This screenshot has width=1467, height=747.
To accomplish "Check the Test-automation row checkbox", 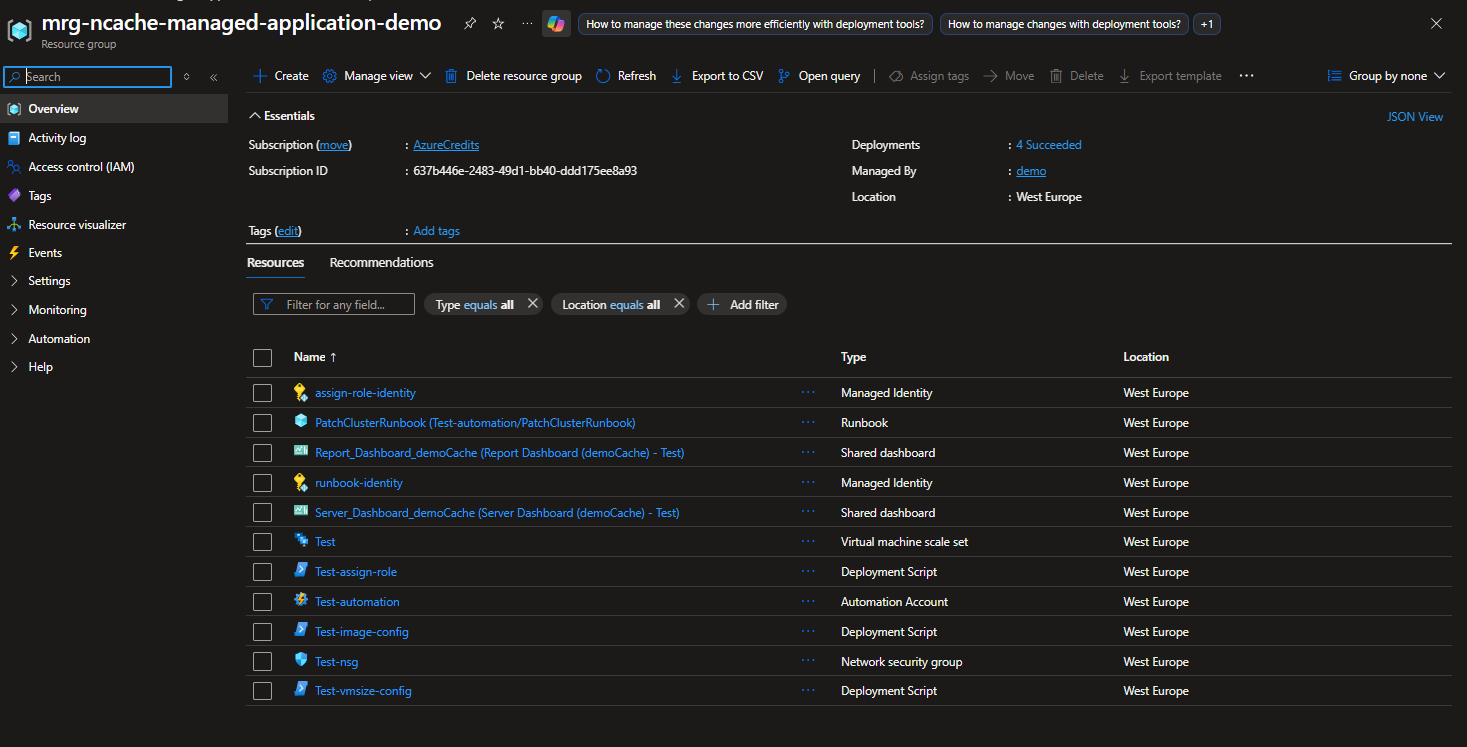I will pos(263,602).
